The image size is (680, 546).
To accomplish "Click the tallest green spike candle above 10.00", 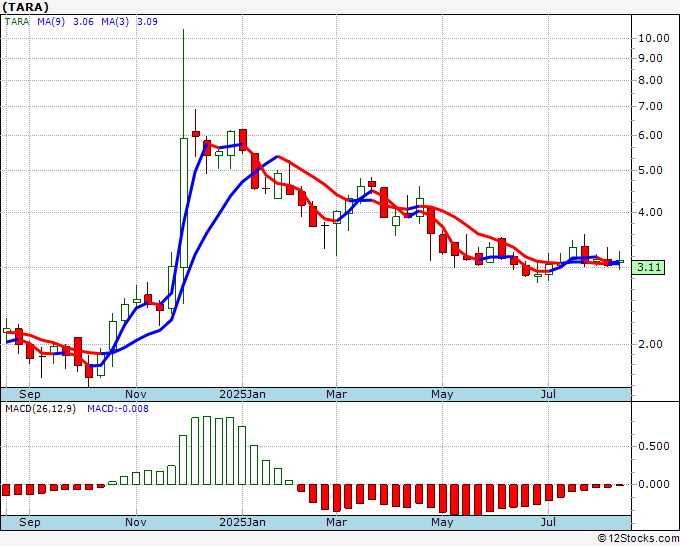I will 184,167.
